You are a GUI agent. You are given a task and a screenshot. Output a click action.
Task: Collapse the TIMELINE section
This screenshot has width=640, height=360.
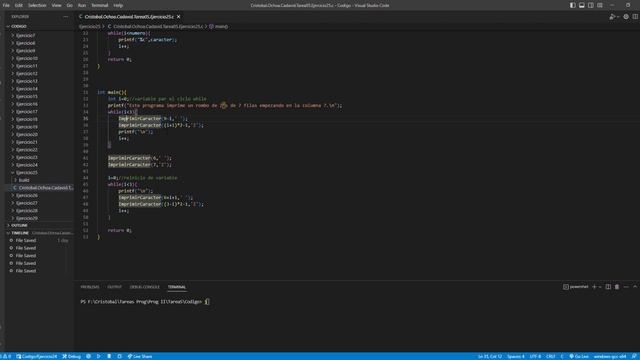pyautogui.click(x=39, y=233)
